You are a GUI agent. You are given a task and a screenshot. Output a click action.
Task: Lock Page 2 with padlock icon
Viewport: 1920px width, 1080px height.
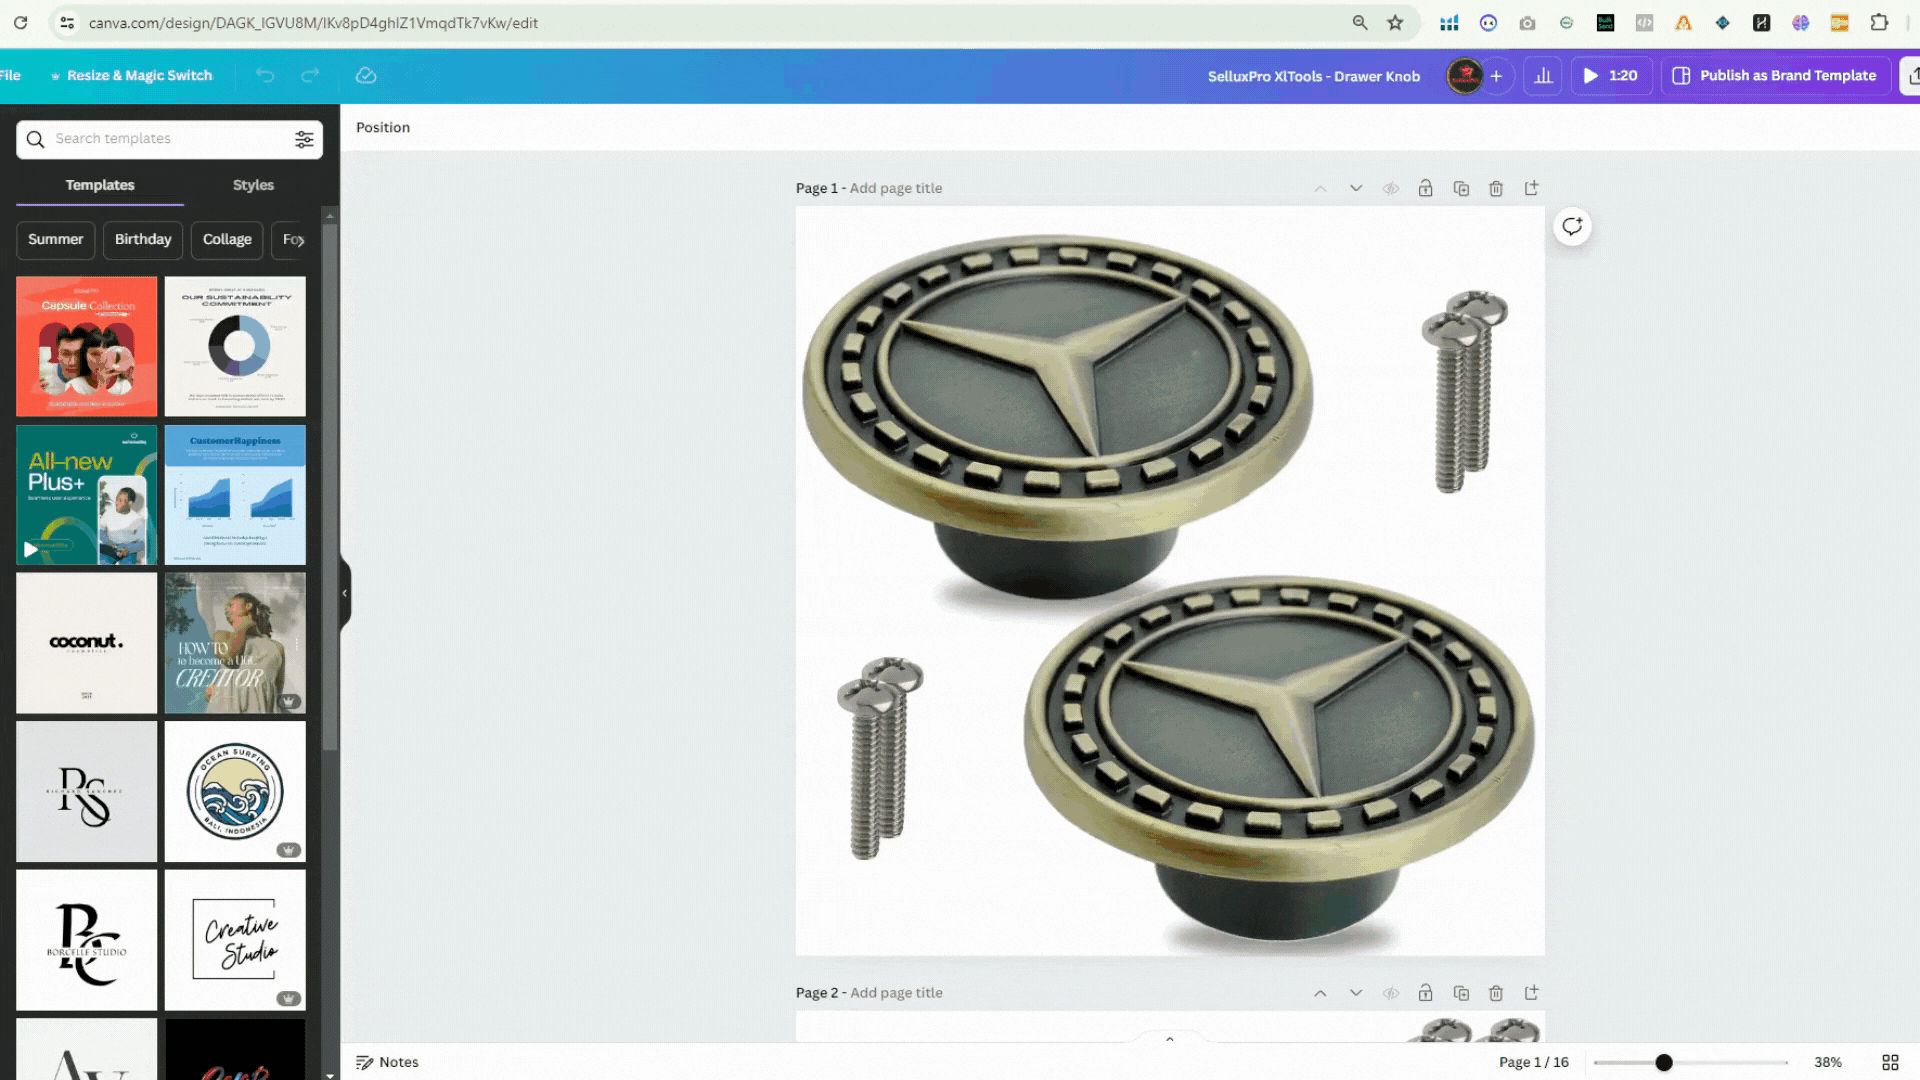coord(1426,993)
